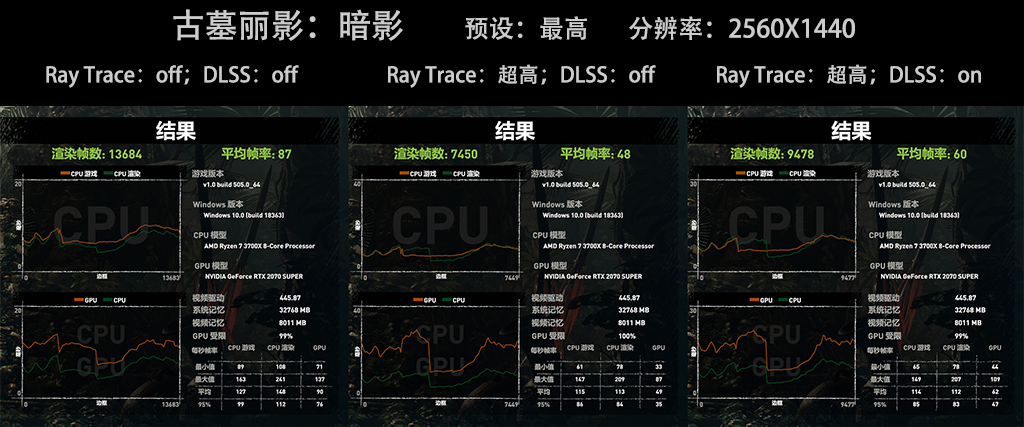Viewport: 1024px width, 427px height.
Task: Click the title text 古墓丽影：暗影
Action: tap(288, 28)
